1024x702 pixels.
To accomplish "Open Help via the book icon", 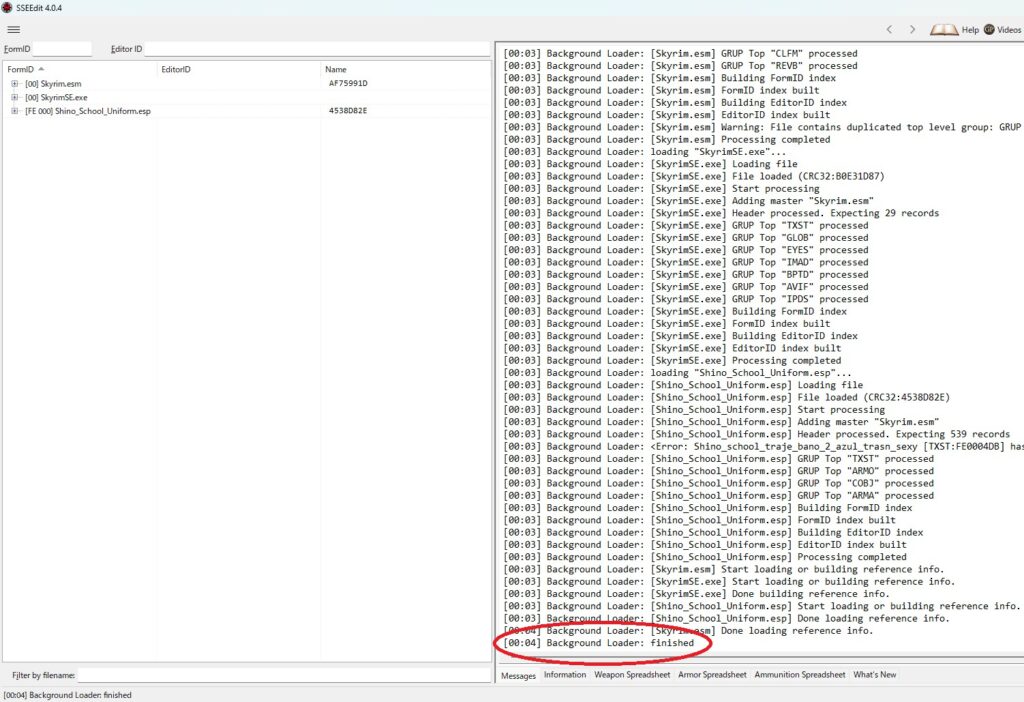I will pos(944,30).
